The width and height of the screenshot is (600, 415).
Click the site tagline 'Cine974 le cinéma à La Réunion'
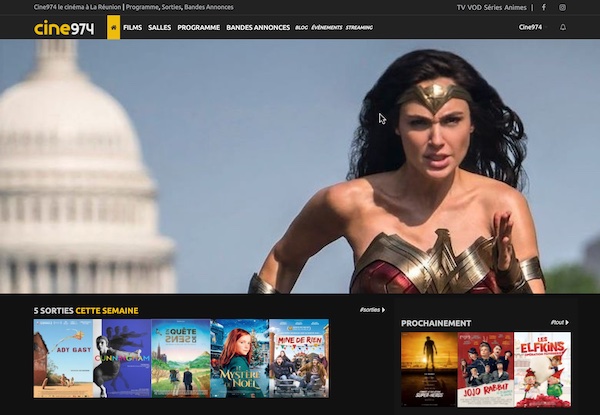click(77, 7)
